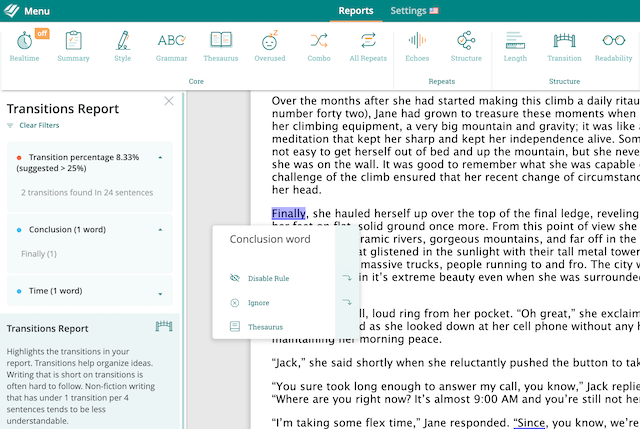Screen dimensions: 640x429
Task: Click the Disable Rule crossed-eye icon
Action: (235, 278)
